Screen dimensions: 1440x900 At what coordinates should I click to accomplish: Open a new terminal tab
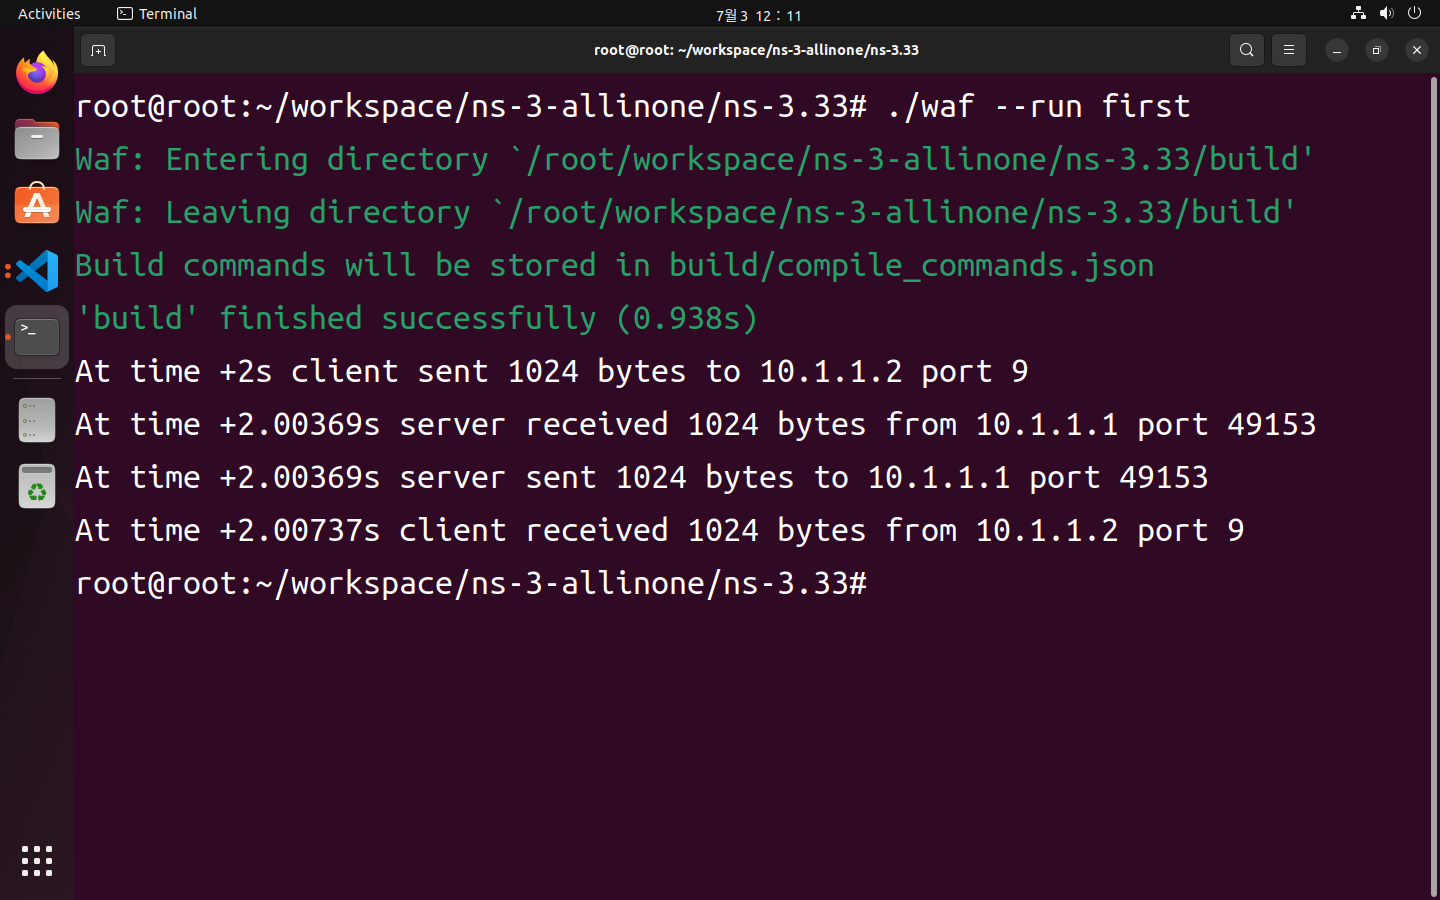pyautogui.click(x=98, y=50)
